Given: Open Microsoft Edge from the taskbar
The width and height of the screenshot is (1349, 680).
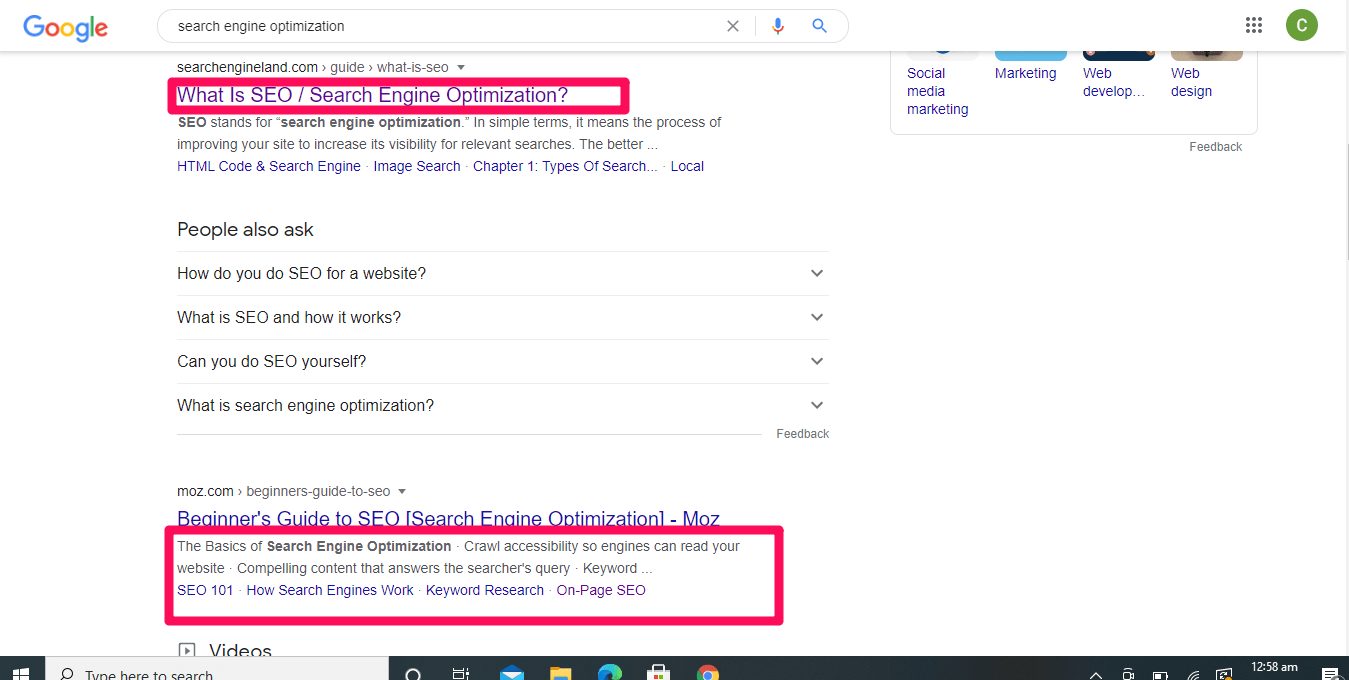Looking at the screenshot, I should click(x=610, y=673).
